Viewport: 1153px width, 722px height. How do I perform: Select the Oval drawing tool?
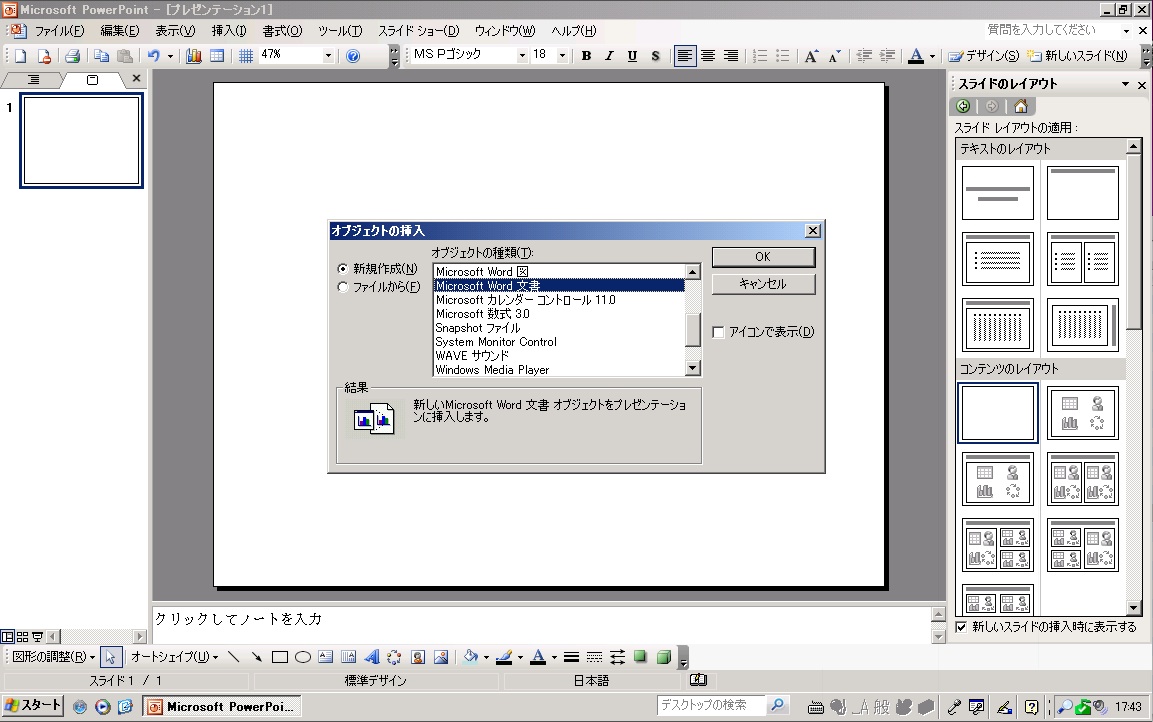[x=303, y=657]
